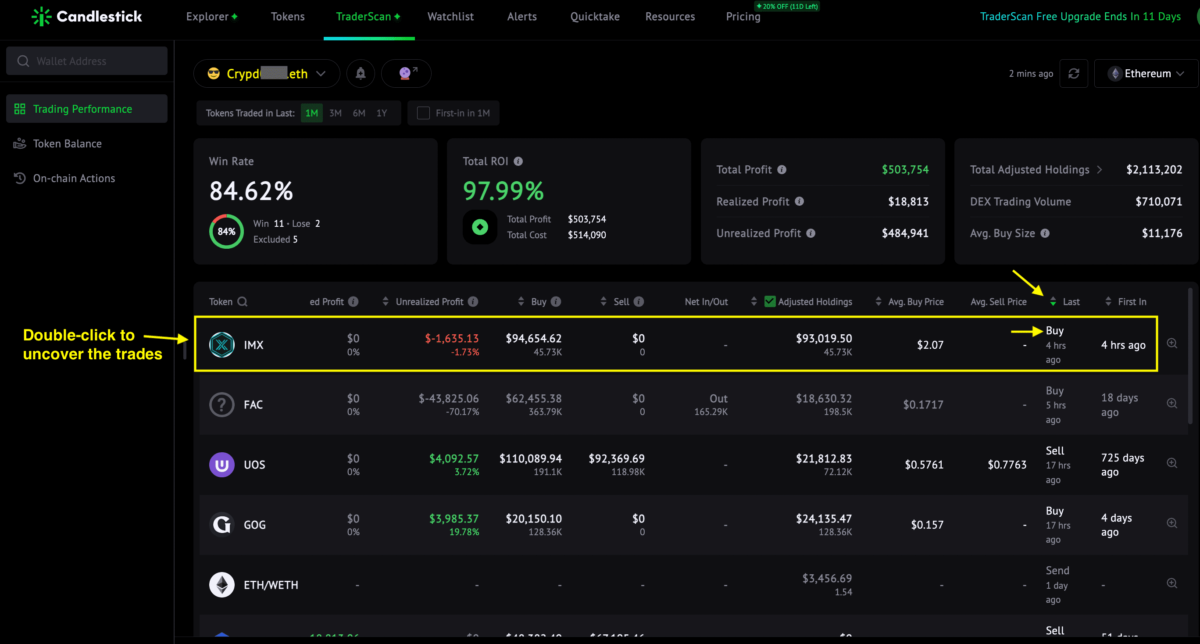Click the zoom icon in the ETH/WETH row

click(1172, 583)
